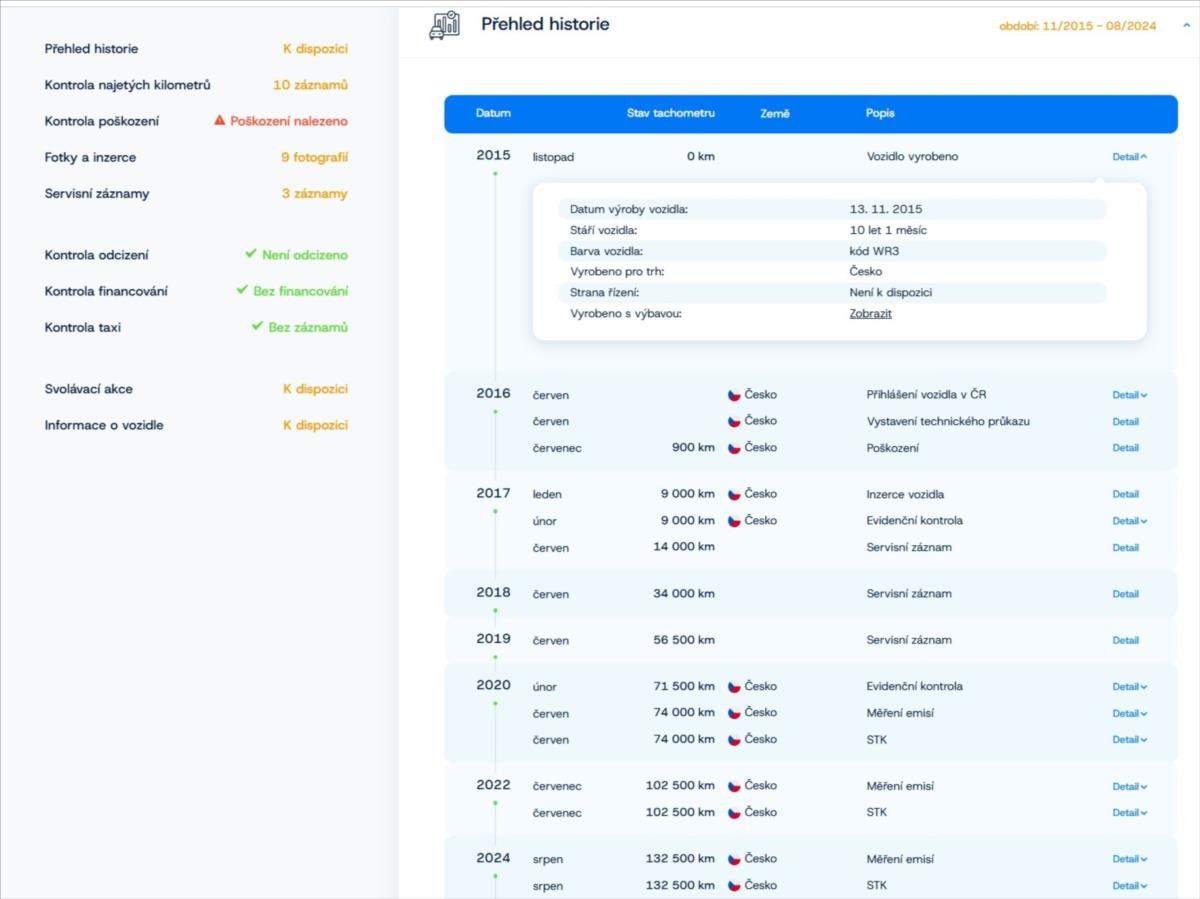Click the Stav tachometru column header
This screenshot has height=899, width=1200.
670,114
